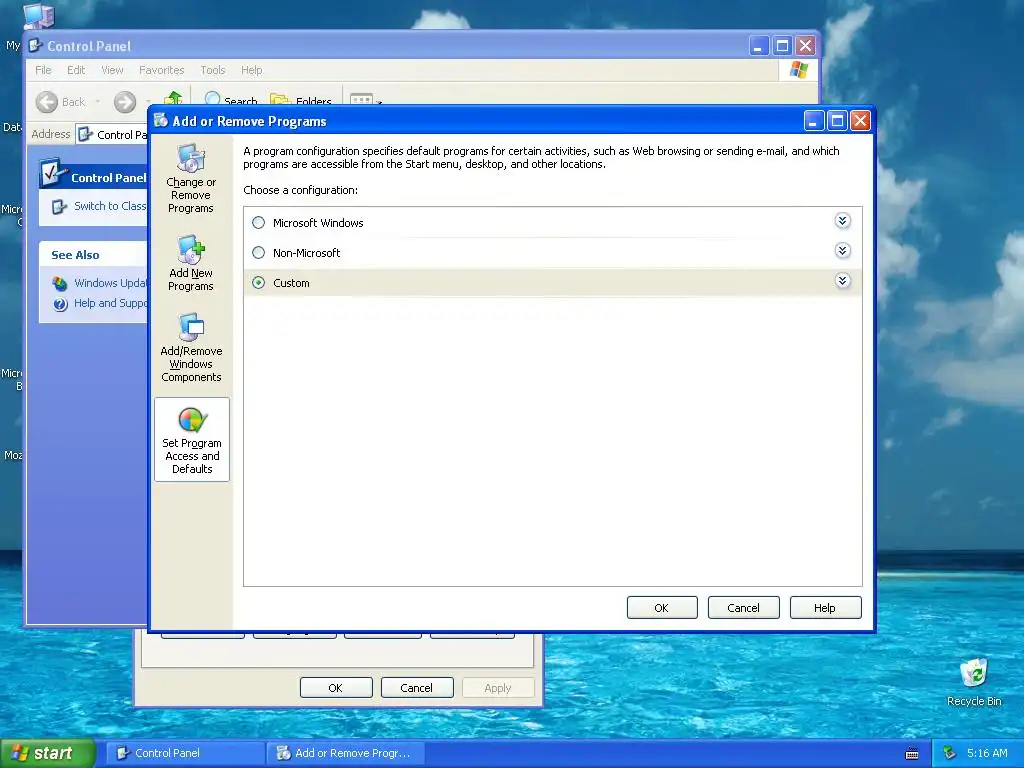Screen dimensions: 1024x768
Task: Close the Add or Remove Programs window
Action: click(x=861, y=121)
